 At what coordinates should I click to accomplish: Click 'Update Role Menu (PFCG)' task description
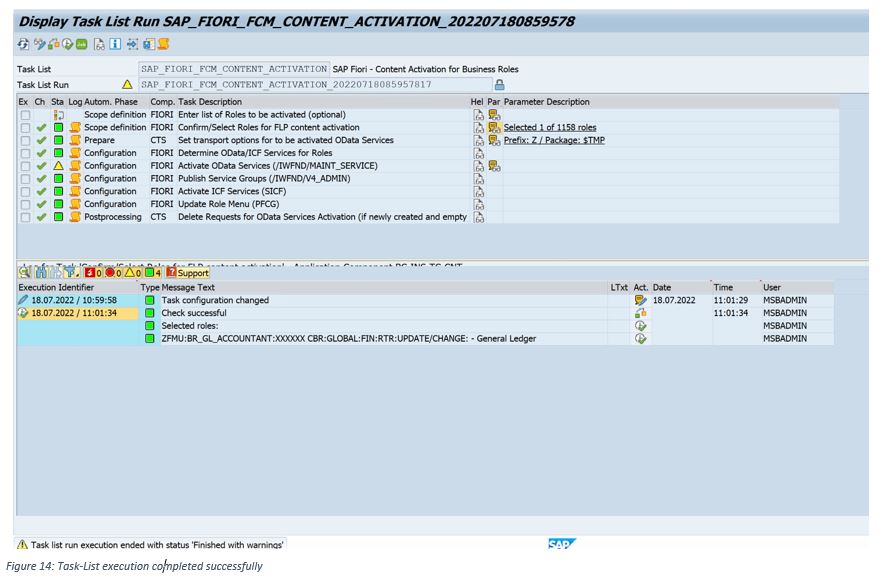[228, 204]
